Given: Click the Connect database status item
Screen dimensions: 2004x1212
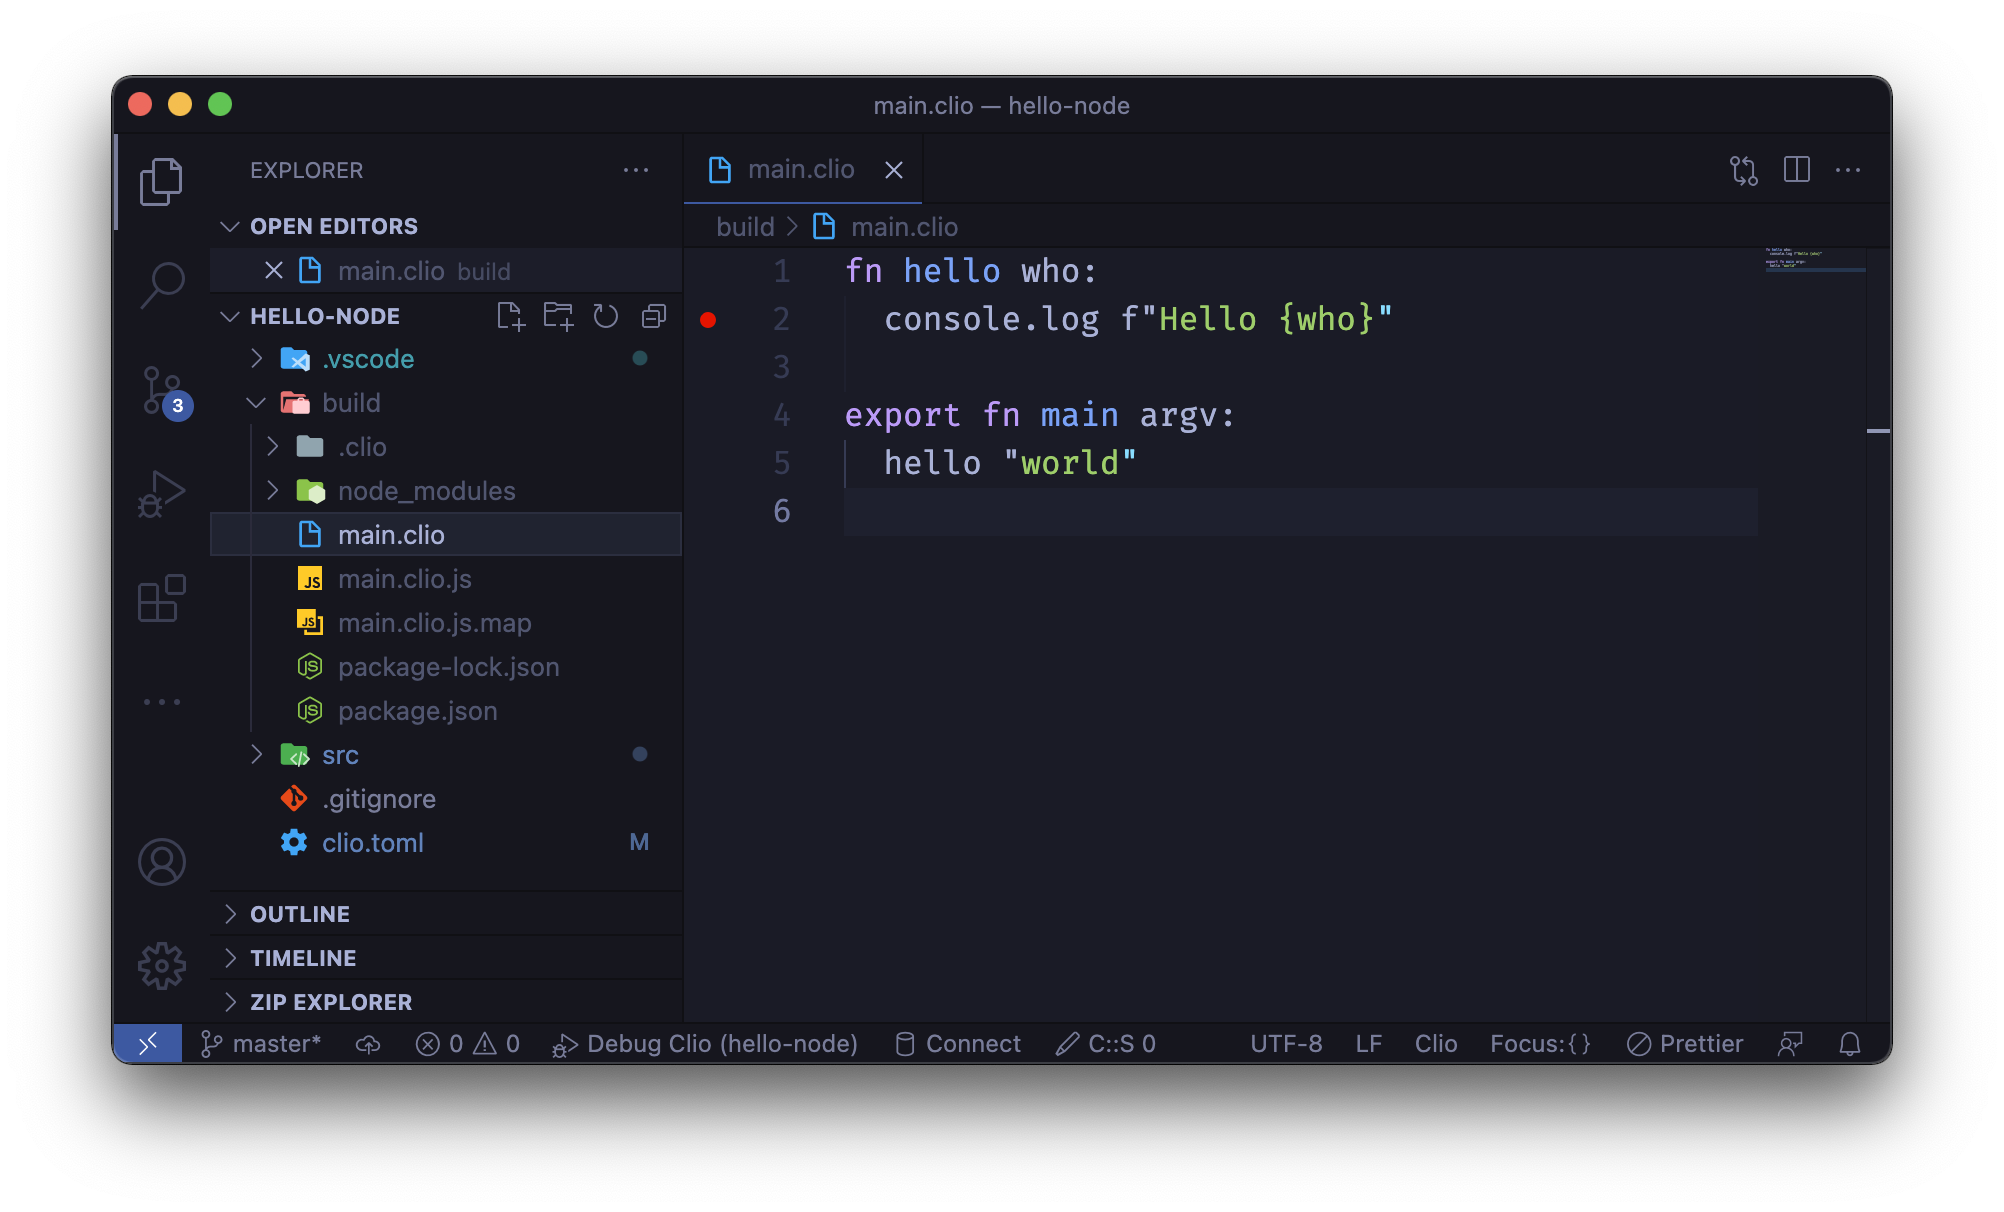Looking at the screenshot, I should click(x=958, y=1044).
